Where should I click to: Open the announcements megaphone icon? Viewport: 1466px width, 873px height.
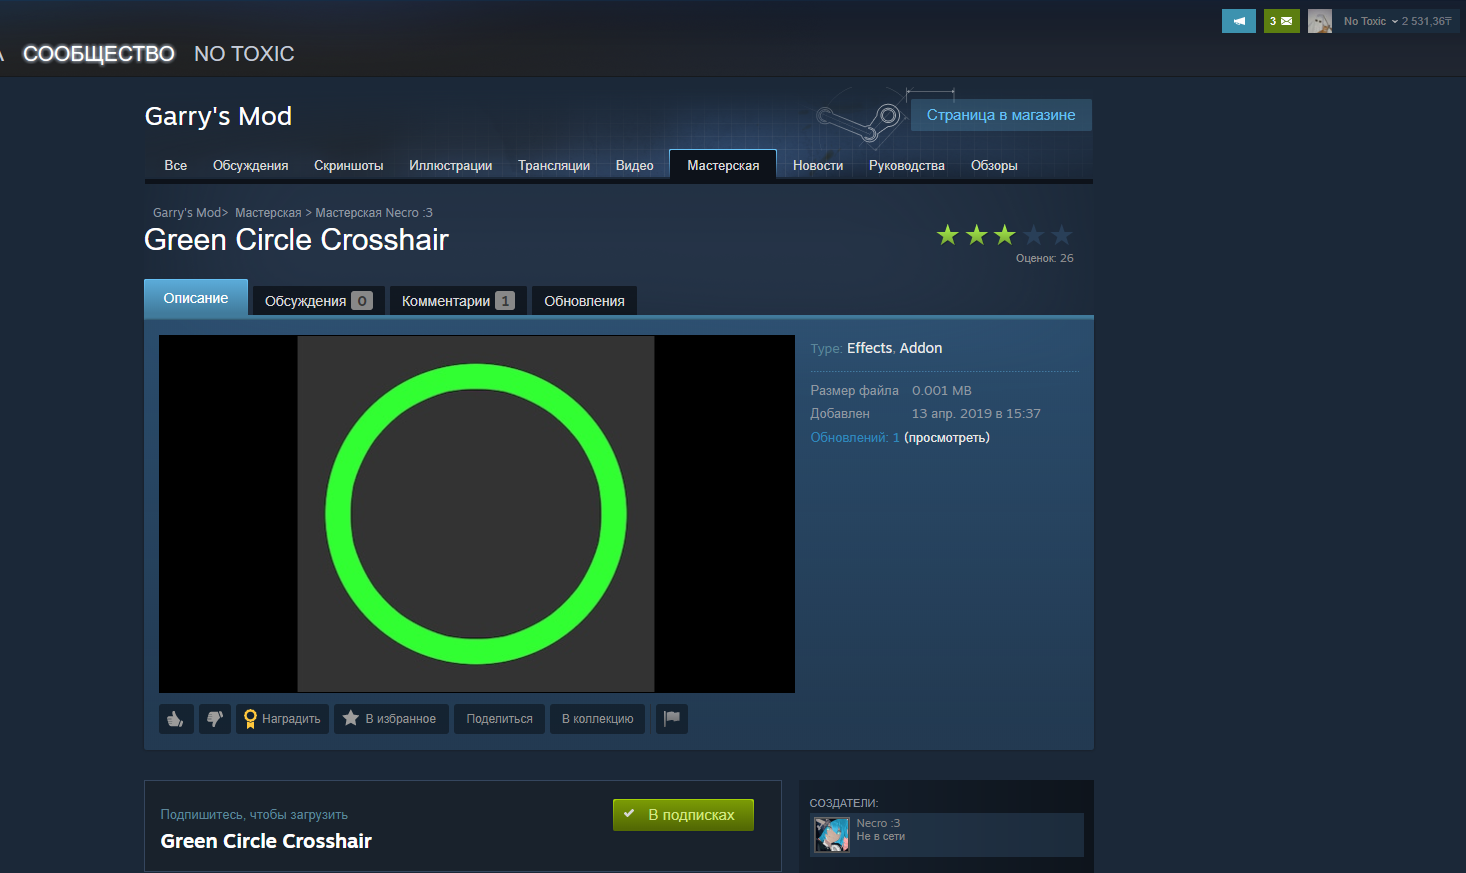tap(1238, 21)
